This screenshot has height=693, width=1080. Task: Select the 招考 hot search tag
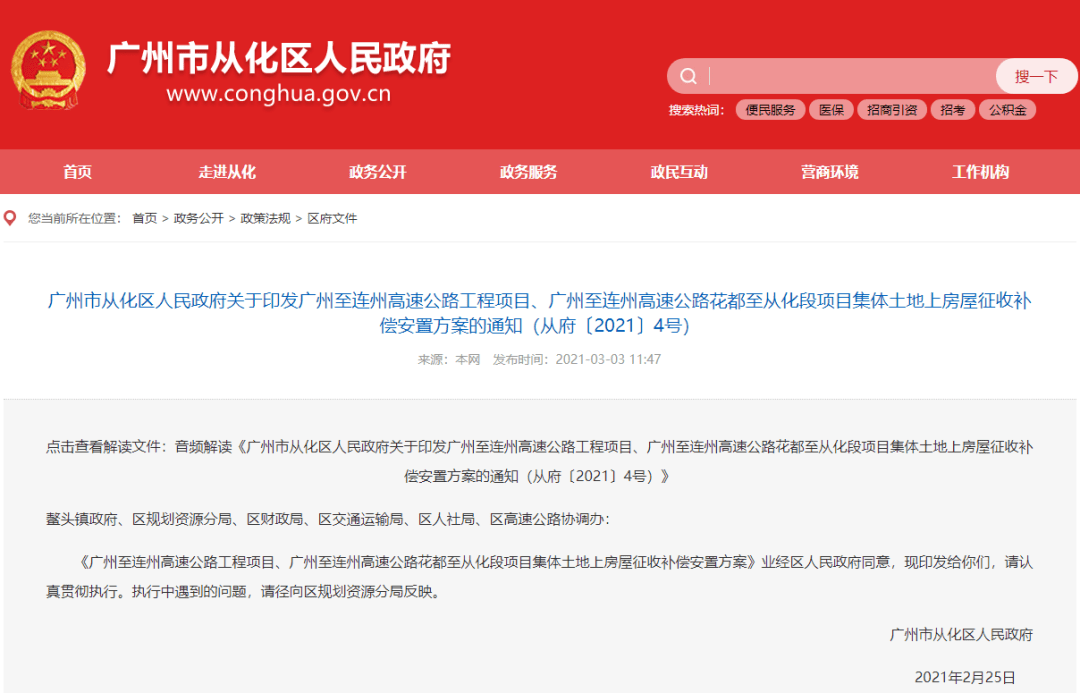pos(953,110)
